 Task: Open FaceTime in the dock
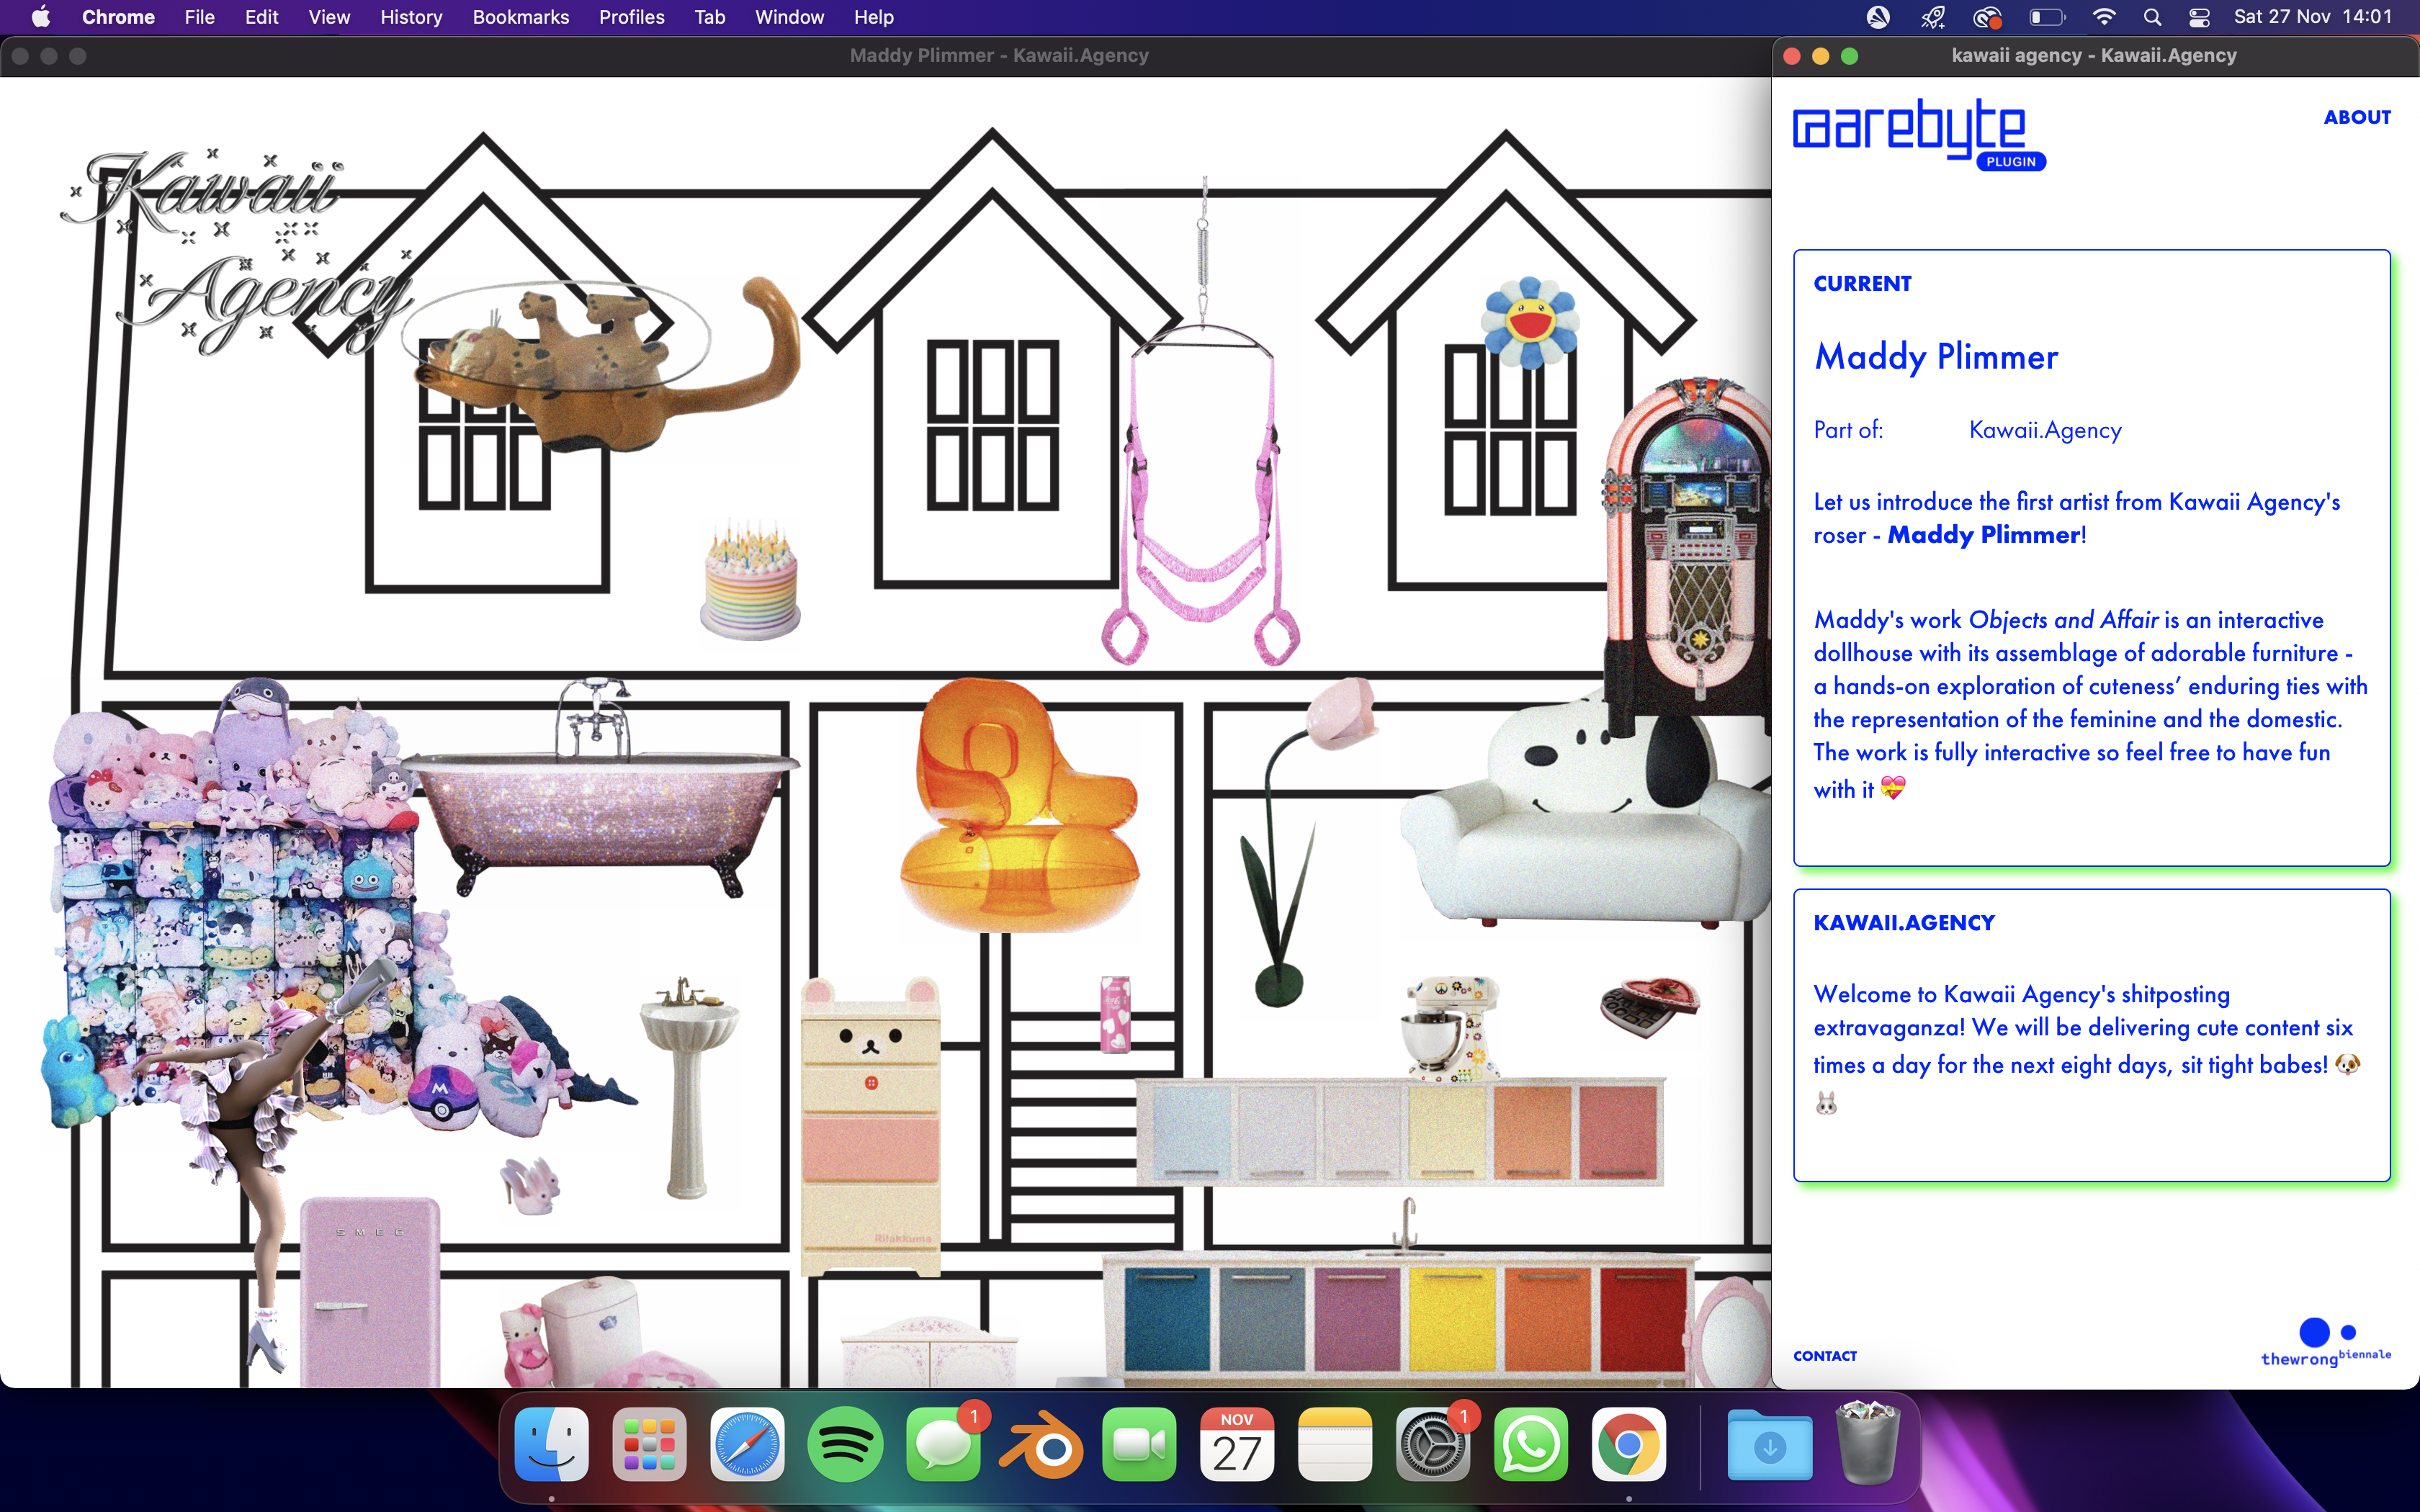tap(1139, 1444)
